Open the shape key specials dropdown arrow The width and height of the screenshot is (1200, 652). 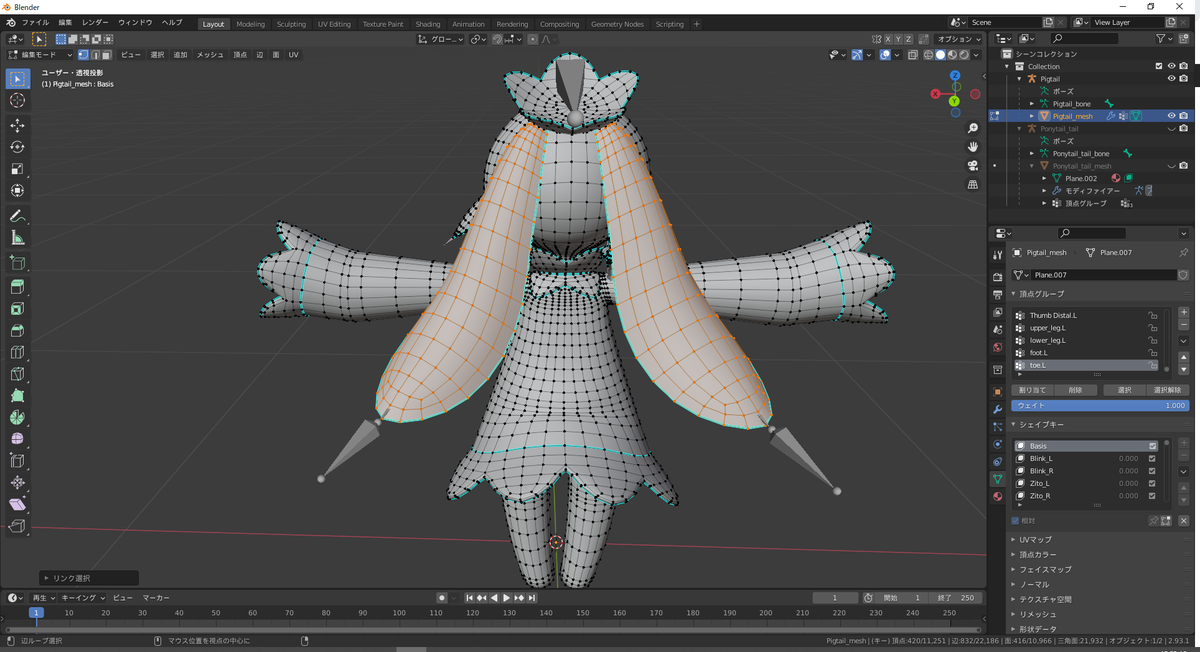pyautogui.click(x=1184, y=472)
